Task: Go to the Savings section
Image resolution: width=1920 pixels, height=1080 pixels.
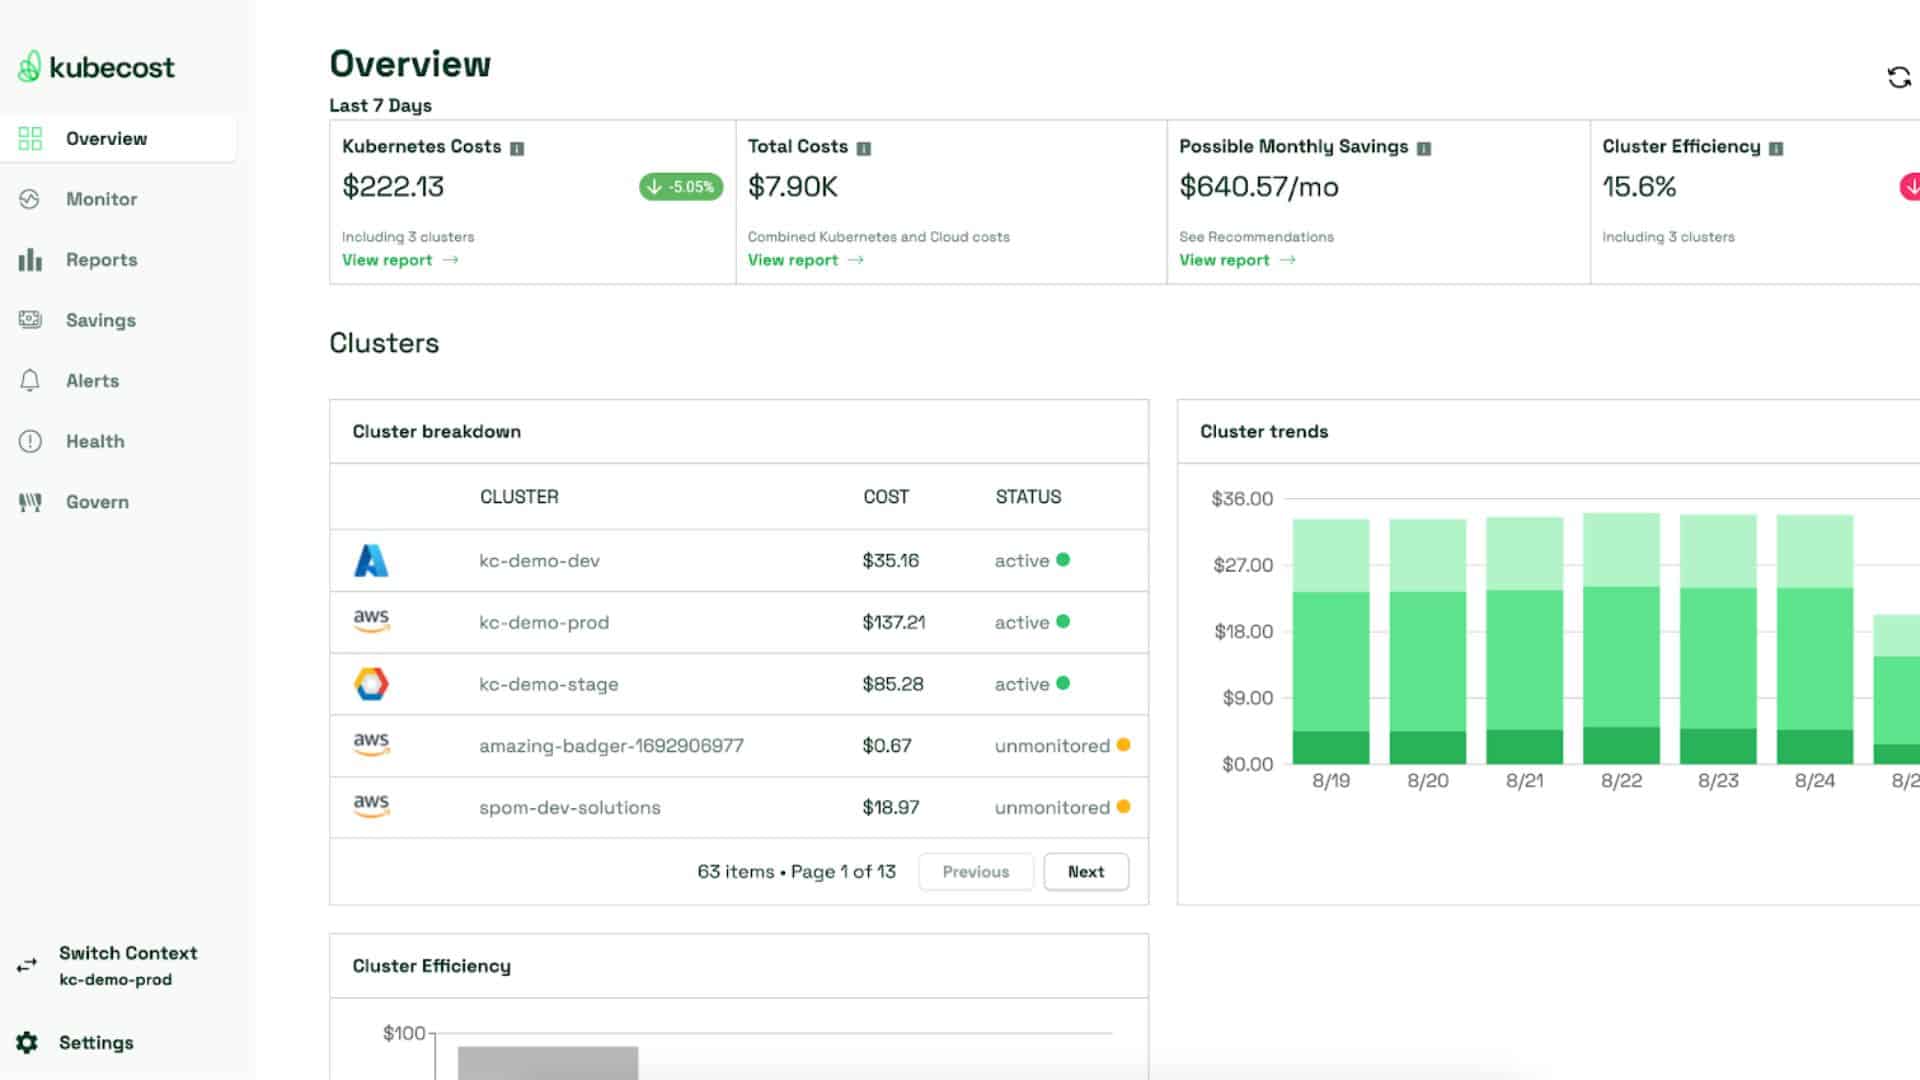Action: (x=100, y=320)
